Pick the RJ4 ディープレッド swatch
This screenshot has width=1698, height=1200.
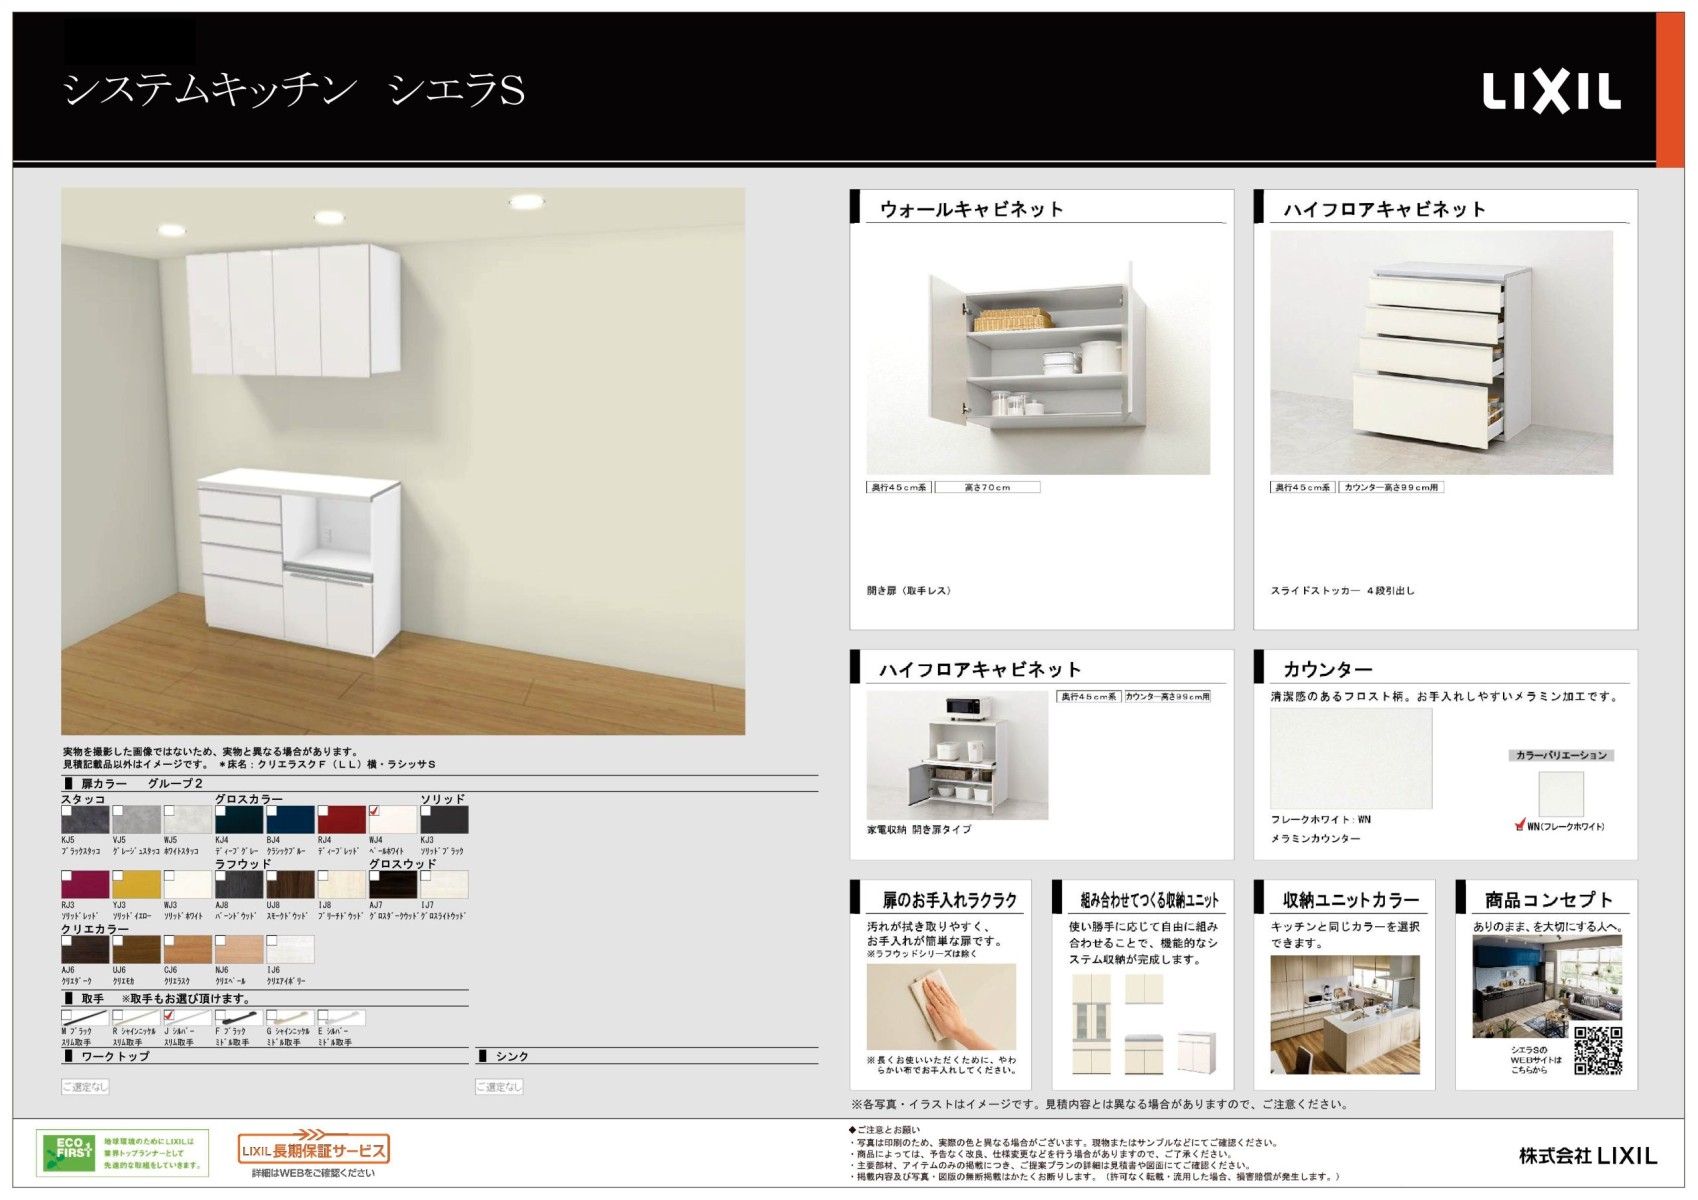[342, 820]
